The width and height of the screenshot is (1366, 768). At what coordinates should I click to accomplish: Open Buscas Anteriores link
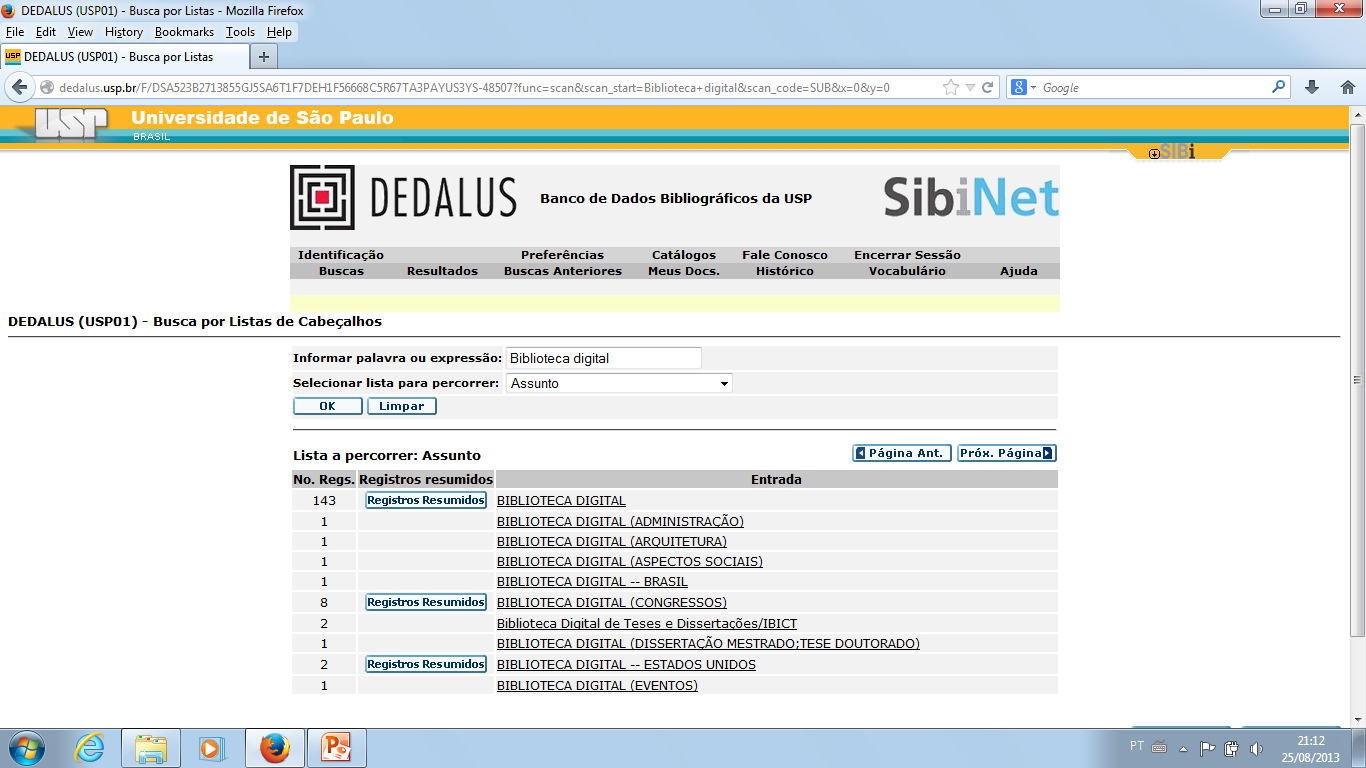pos(563,271)
